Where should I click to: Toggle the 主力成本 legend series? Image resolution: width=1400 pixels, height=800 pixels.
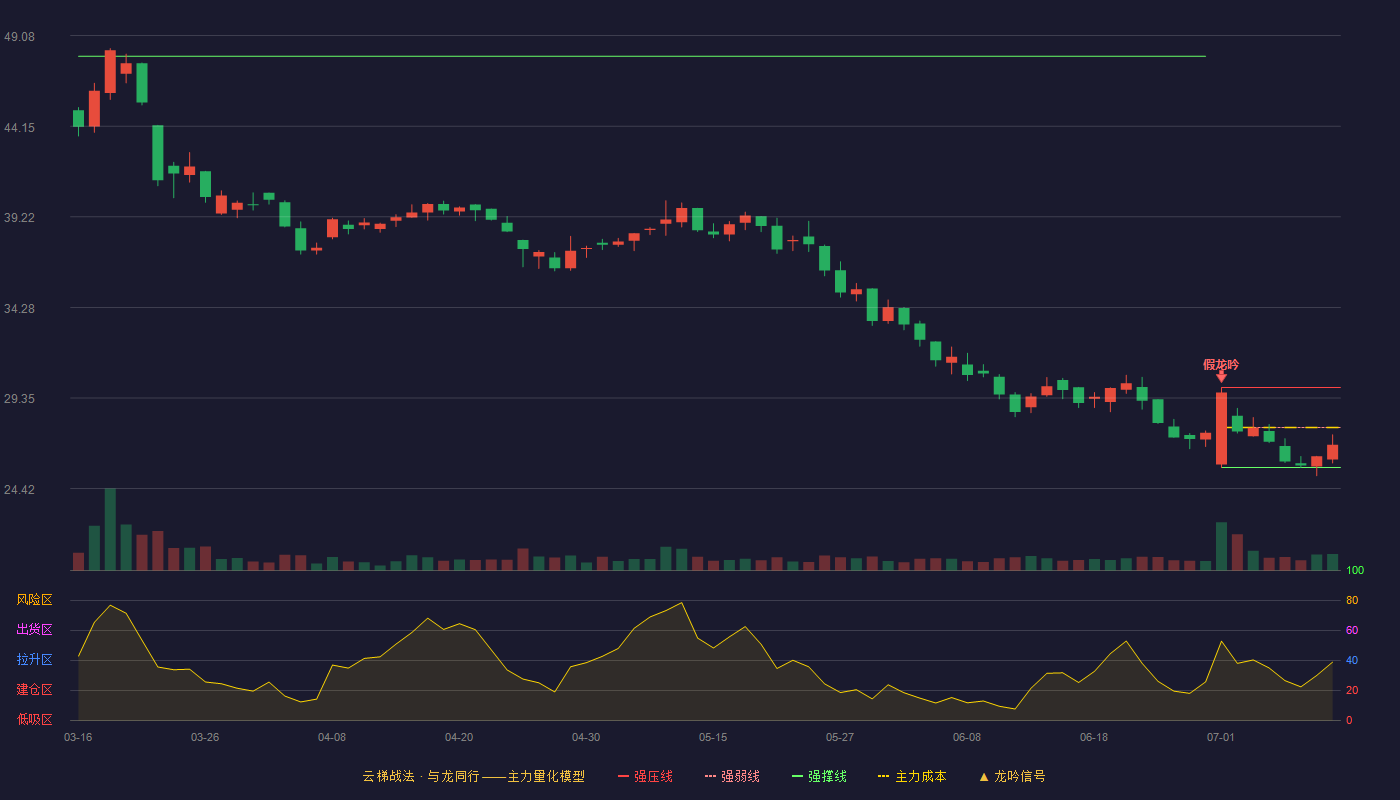point(920,777)
